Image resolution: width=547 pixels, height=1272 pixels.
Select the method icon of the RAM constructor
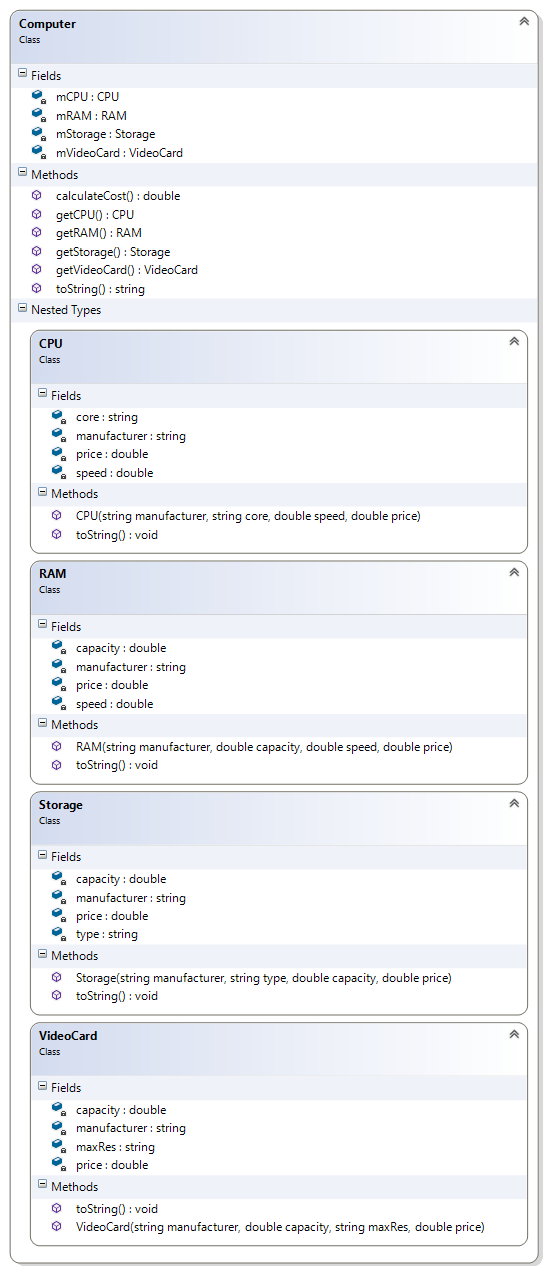click(57, 747)
